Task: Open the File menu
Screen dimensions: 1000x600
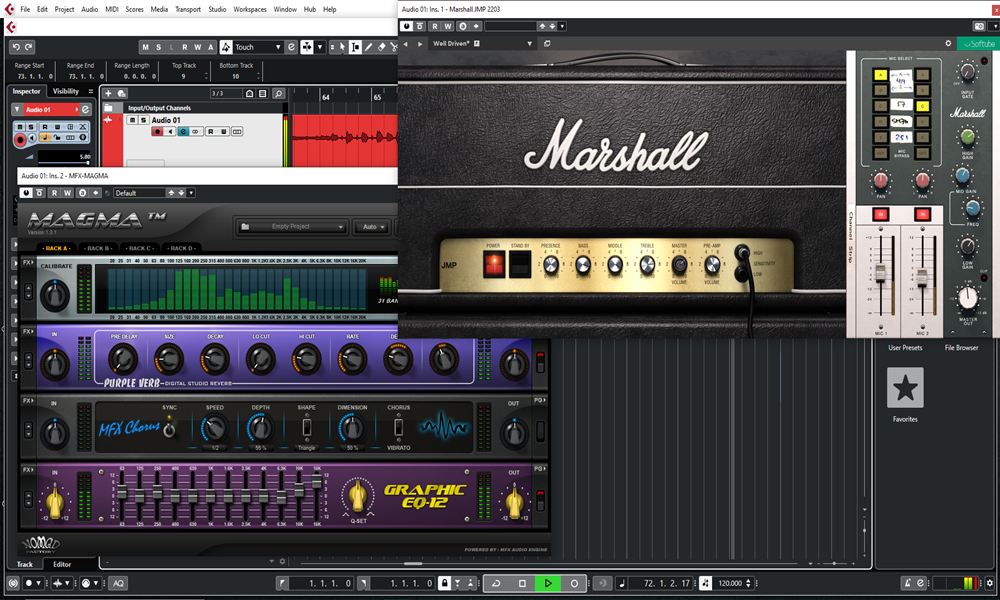Action: click(x=25, y=9)
